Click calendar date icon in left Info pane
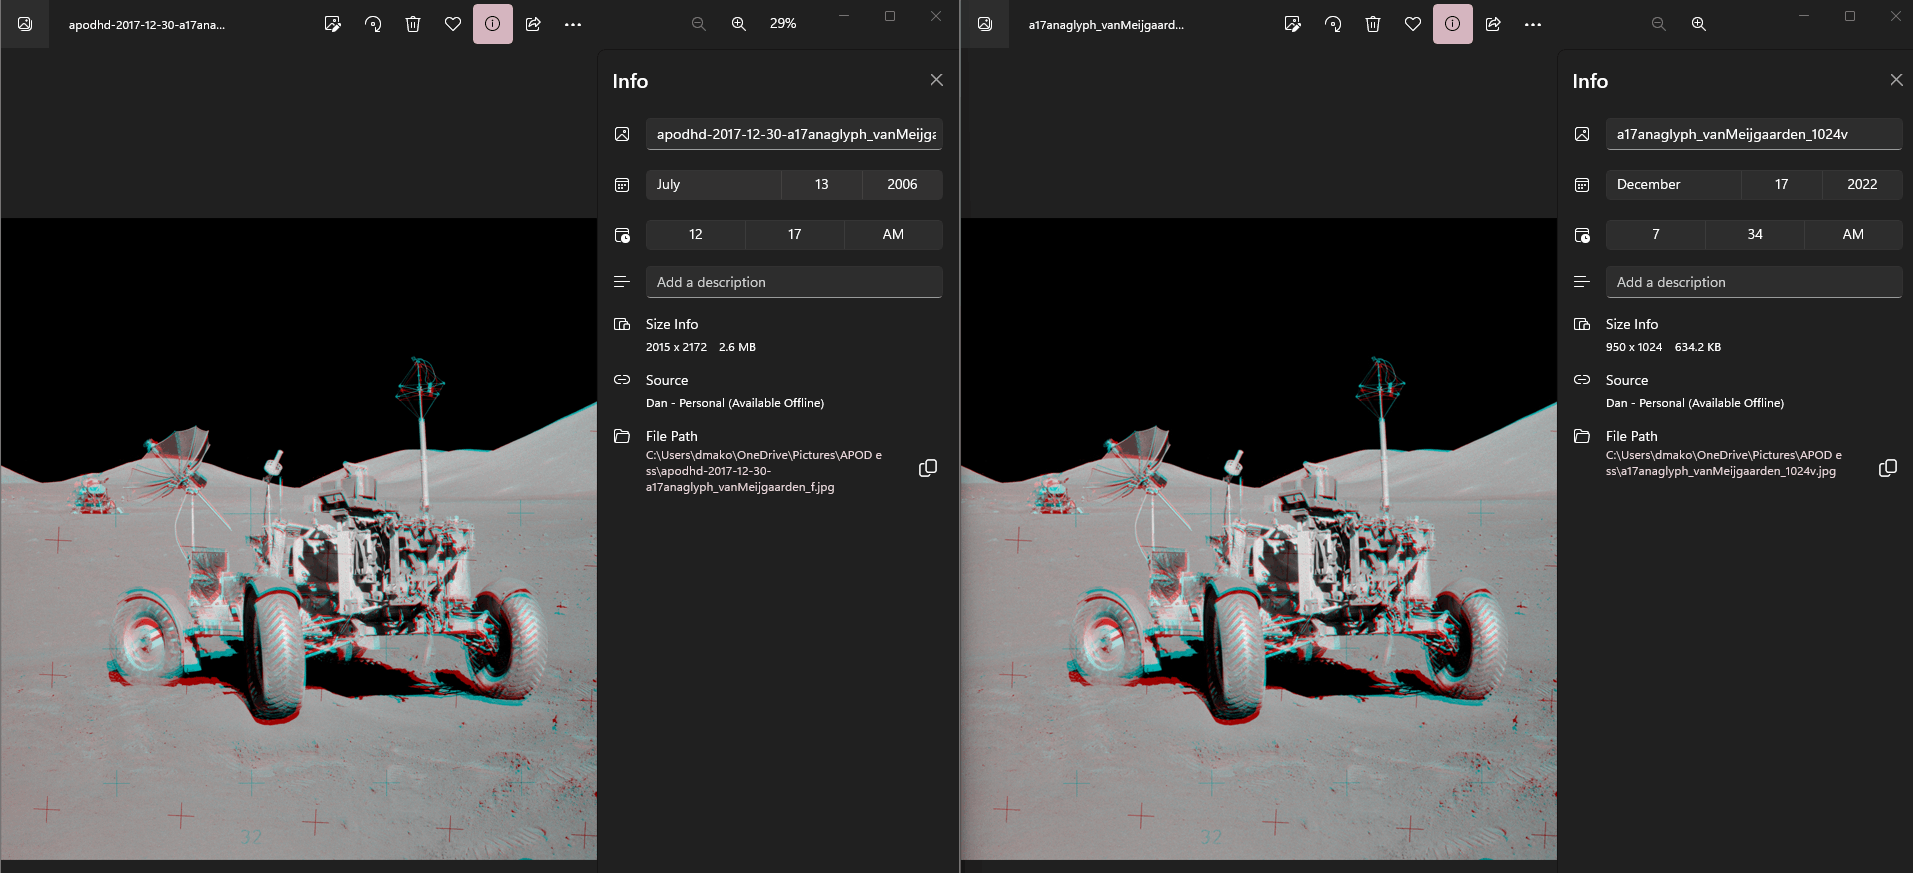Screen dimensions: 1913x873 click(x=622, y=185)
